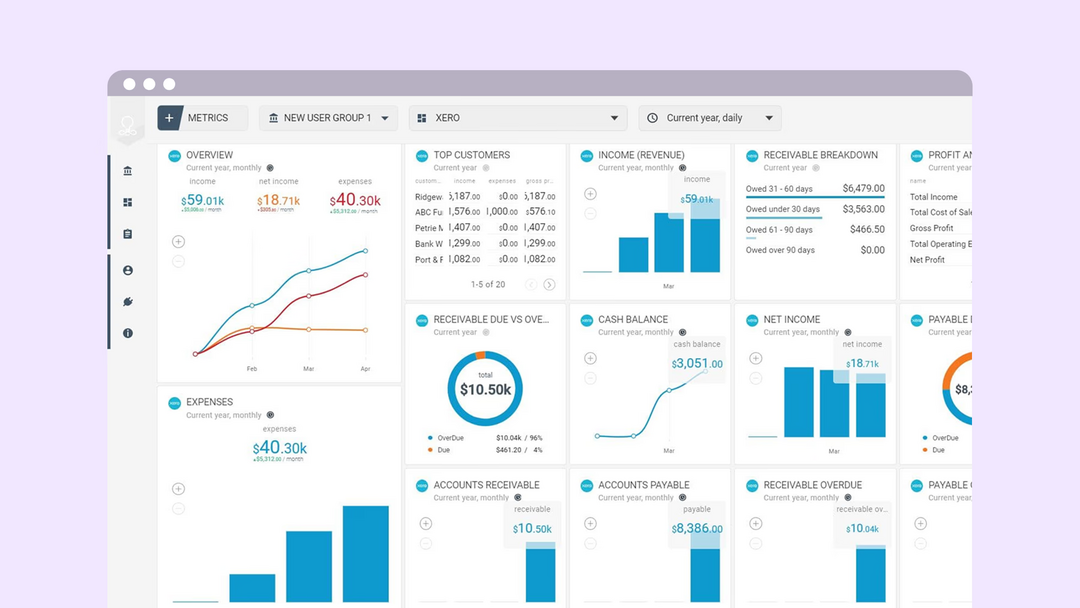Click the zoom-in plus control on Overview chart
Viewport: 1080px width, 608px height.
[x=178, y=241]
